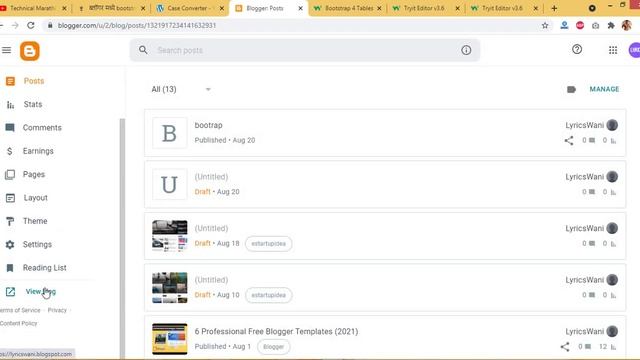640x360 pixels.
Task: Switch to the Technical Marathi tab
Action: pyautogui.click(x=33, y=8)
